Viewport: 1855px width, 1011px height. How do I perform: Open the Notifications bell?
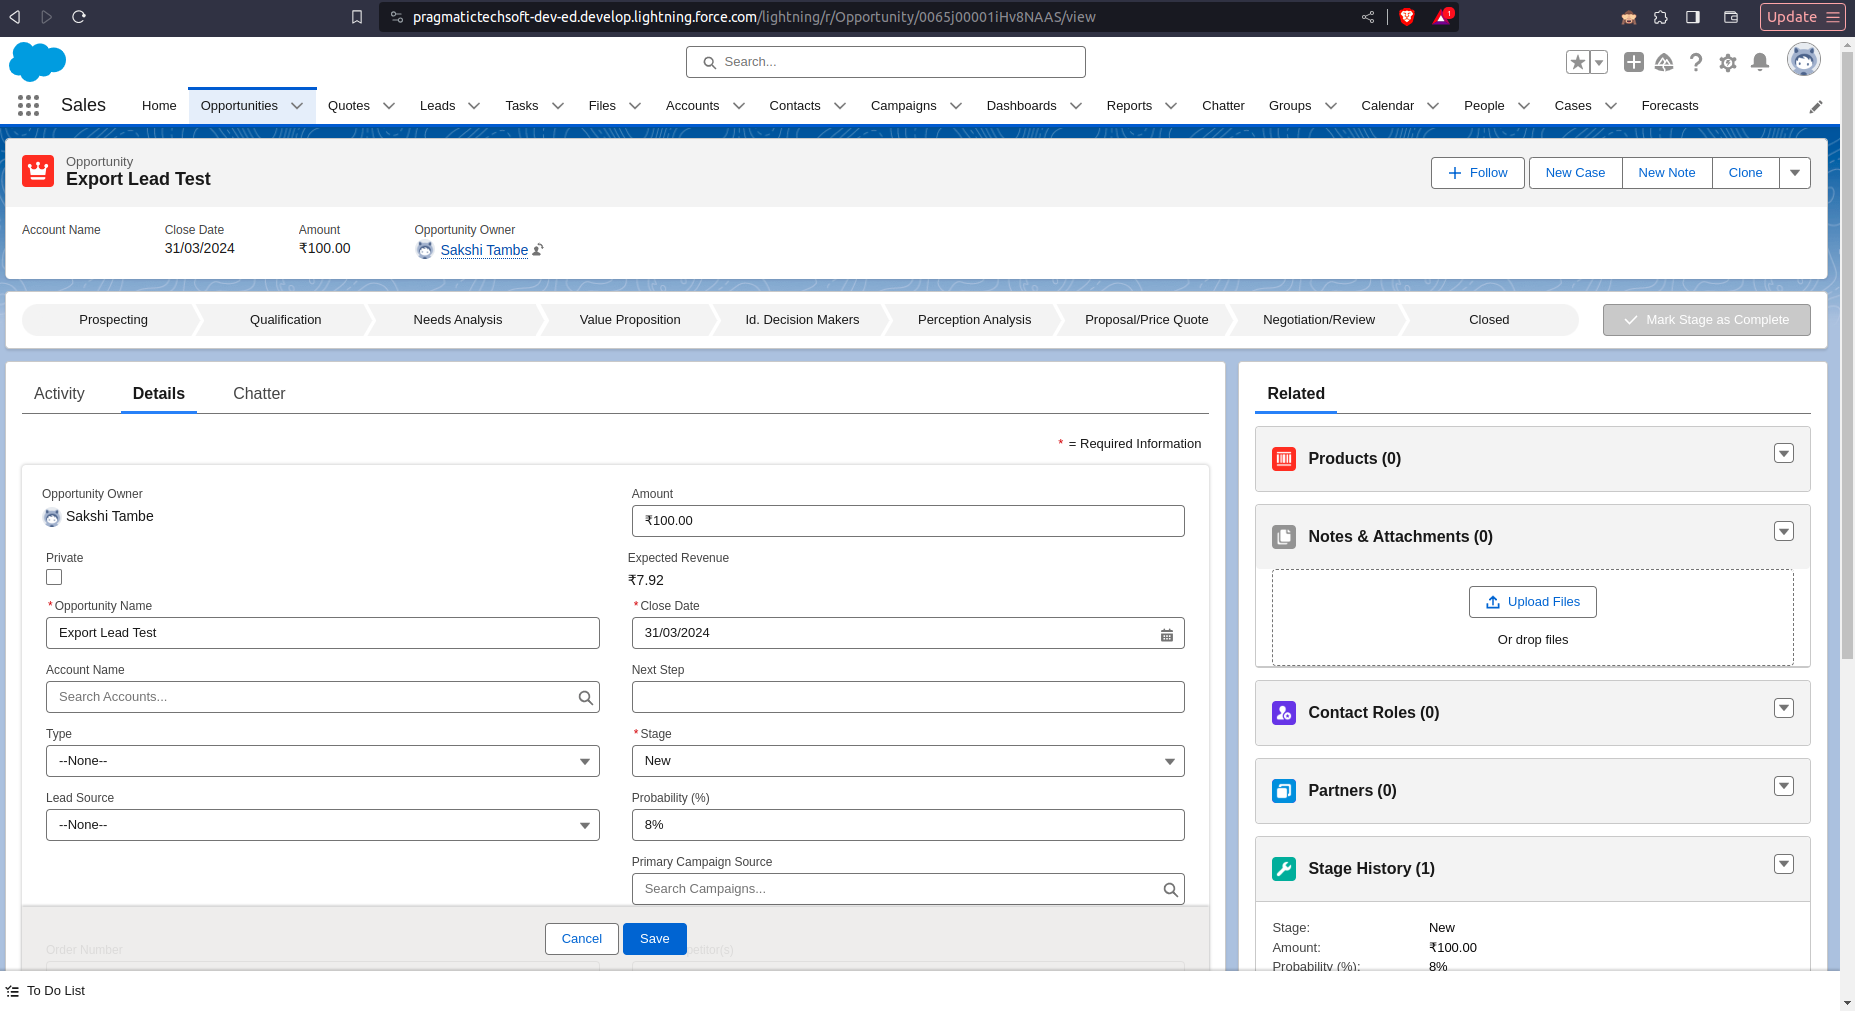coord(1760,62)
